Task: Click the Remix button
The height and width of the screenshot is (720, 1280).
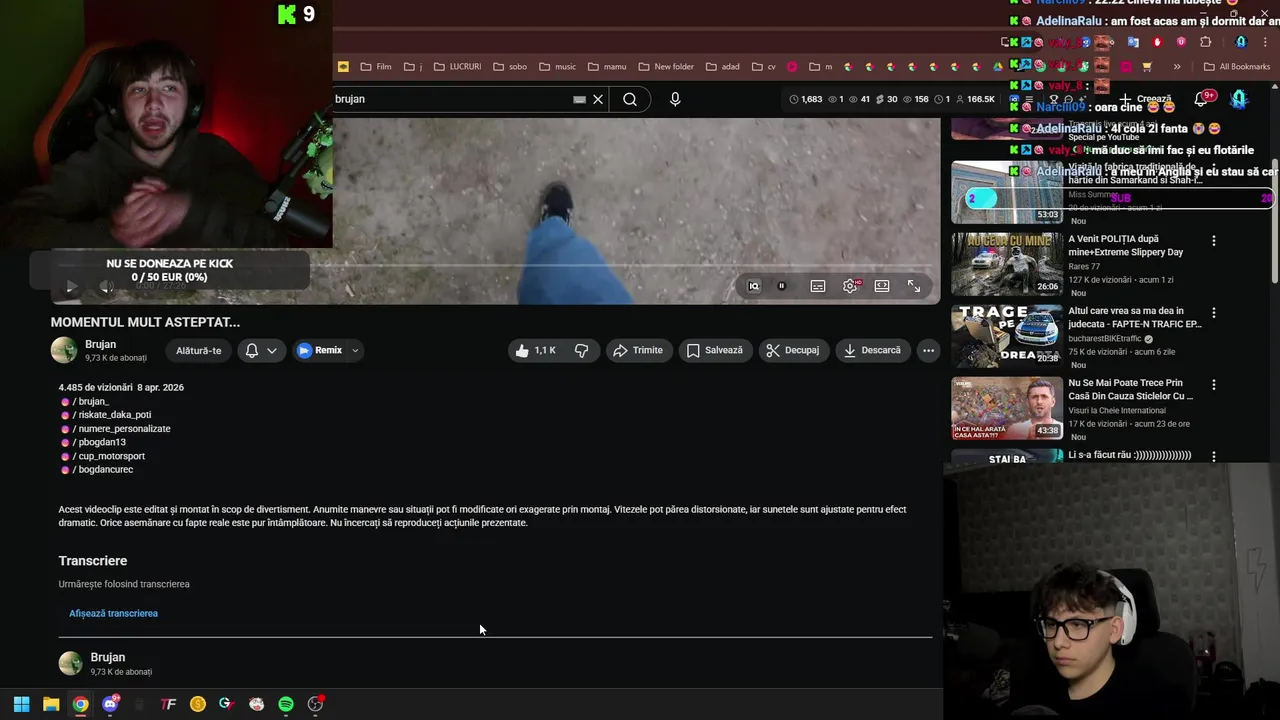Action: click(319, 350)
